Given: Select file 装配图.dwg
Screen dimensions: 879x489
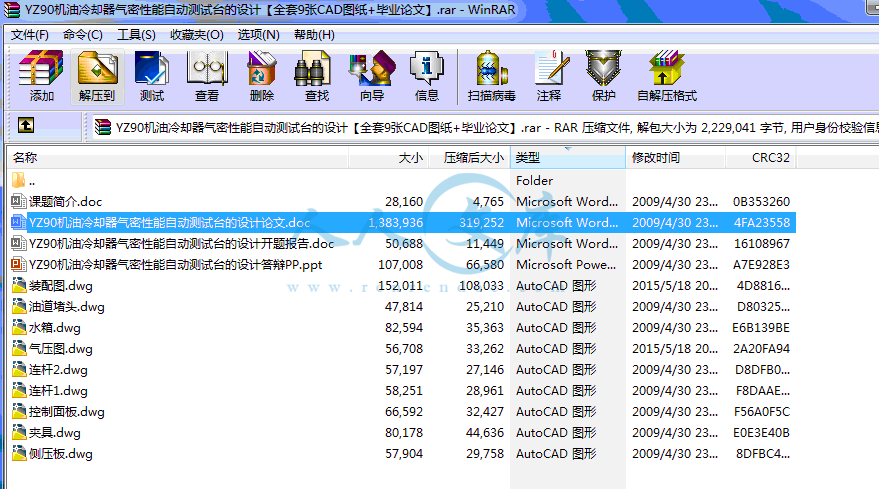Looking at the screenshot, I should 61,285.
